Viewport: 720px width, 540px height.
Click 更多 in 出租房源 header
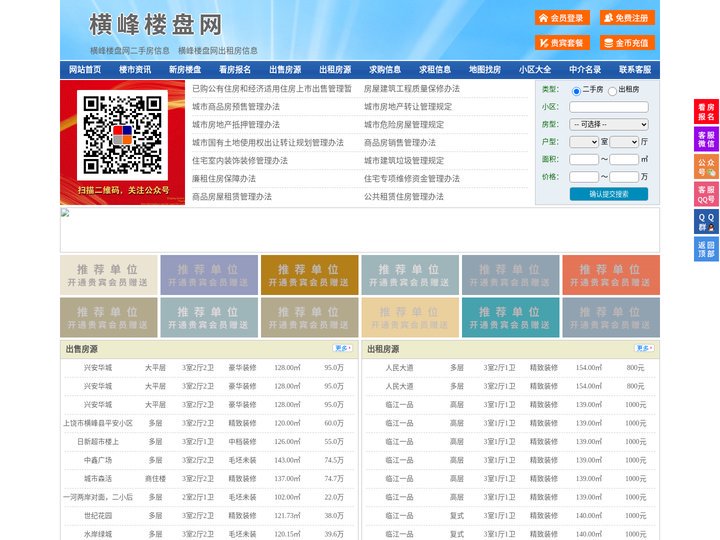(x=644, y=349)
